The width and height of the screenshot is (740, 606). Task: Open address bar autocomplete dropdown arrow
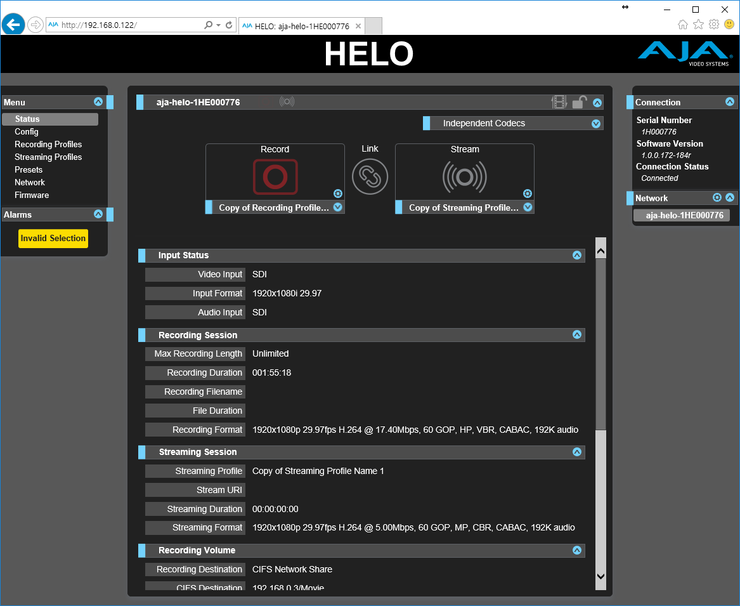tap(219, 25)
